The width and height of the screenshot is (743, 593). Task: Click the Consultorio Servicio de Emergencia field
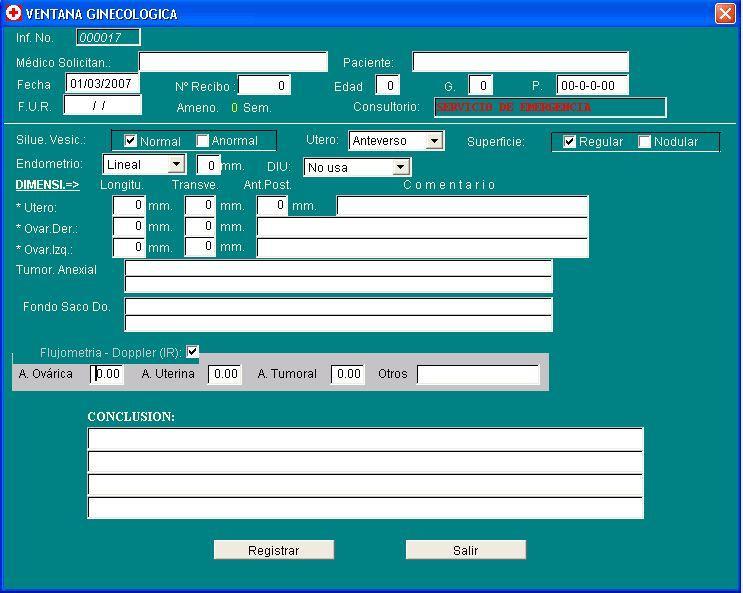(550, 107)
